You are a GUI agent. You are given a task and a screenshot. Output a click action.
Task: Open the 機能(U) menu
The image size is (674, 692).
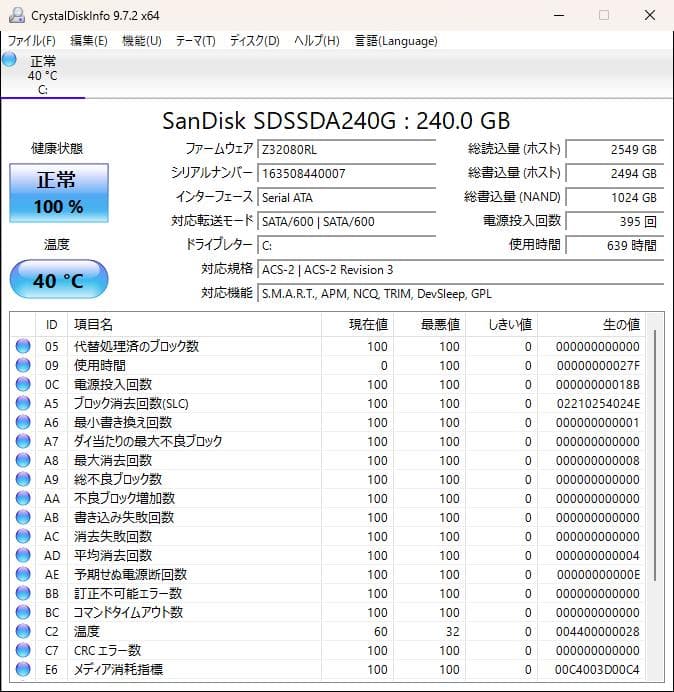click(142, 41)
